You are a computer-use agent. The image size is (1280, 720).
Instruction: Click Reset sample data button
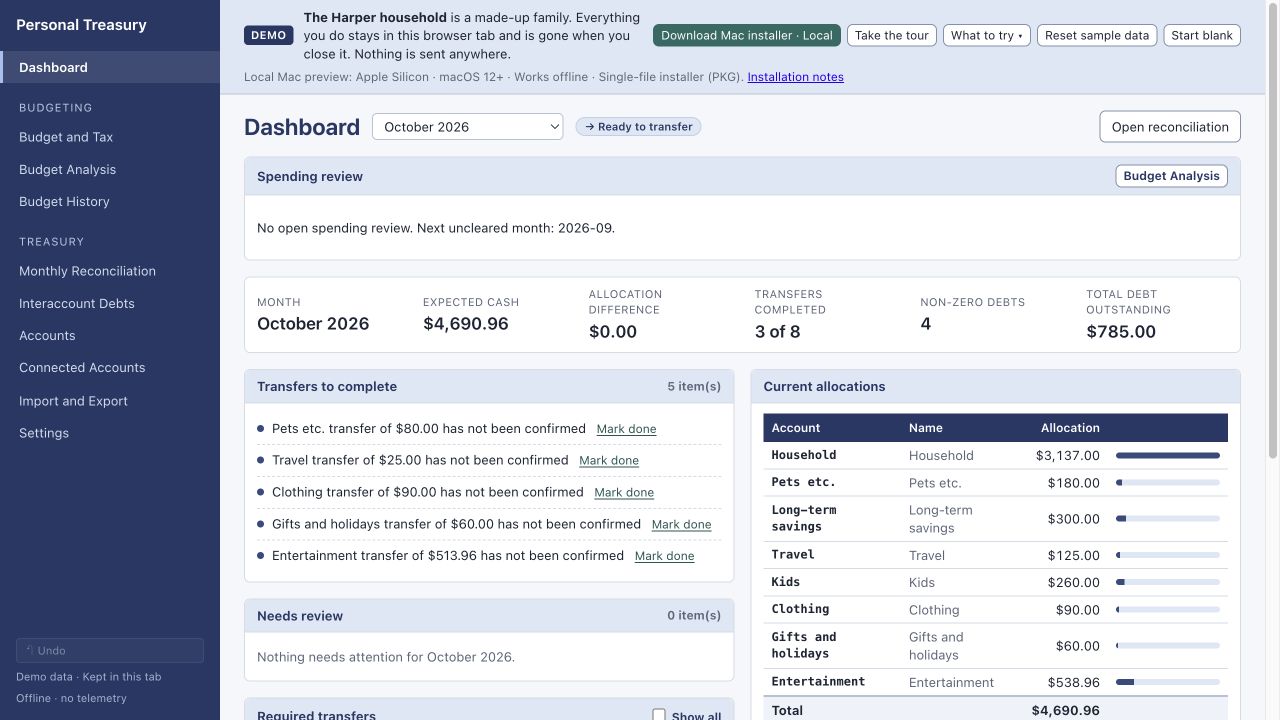1097,35
